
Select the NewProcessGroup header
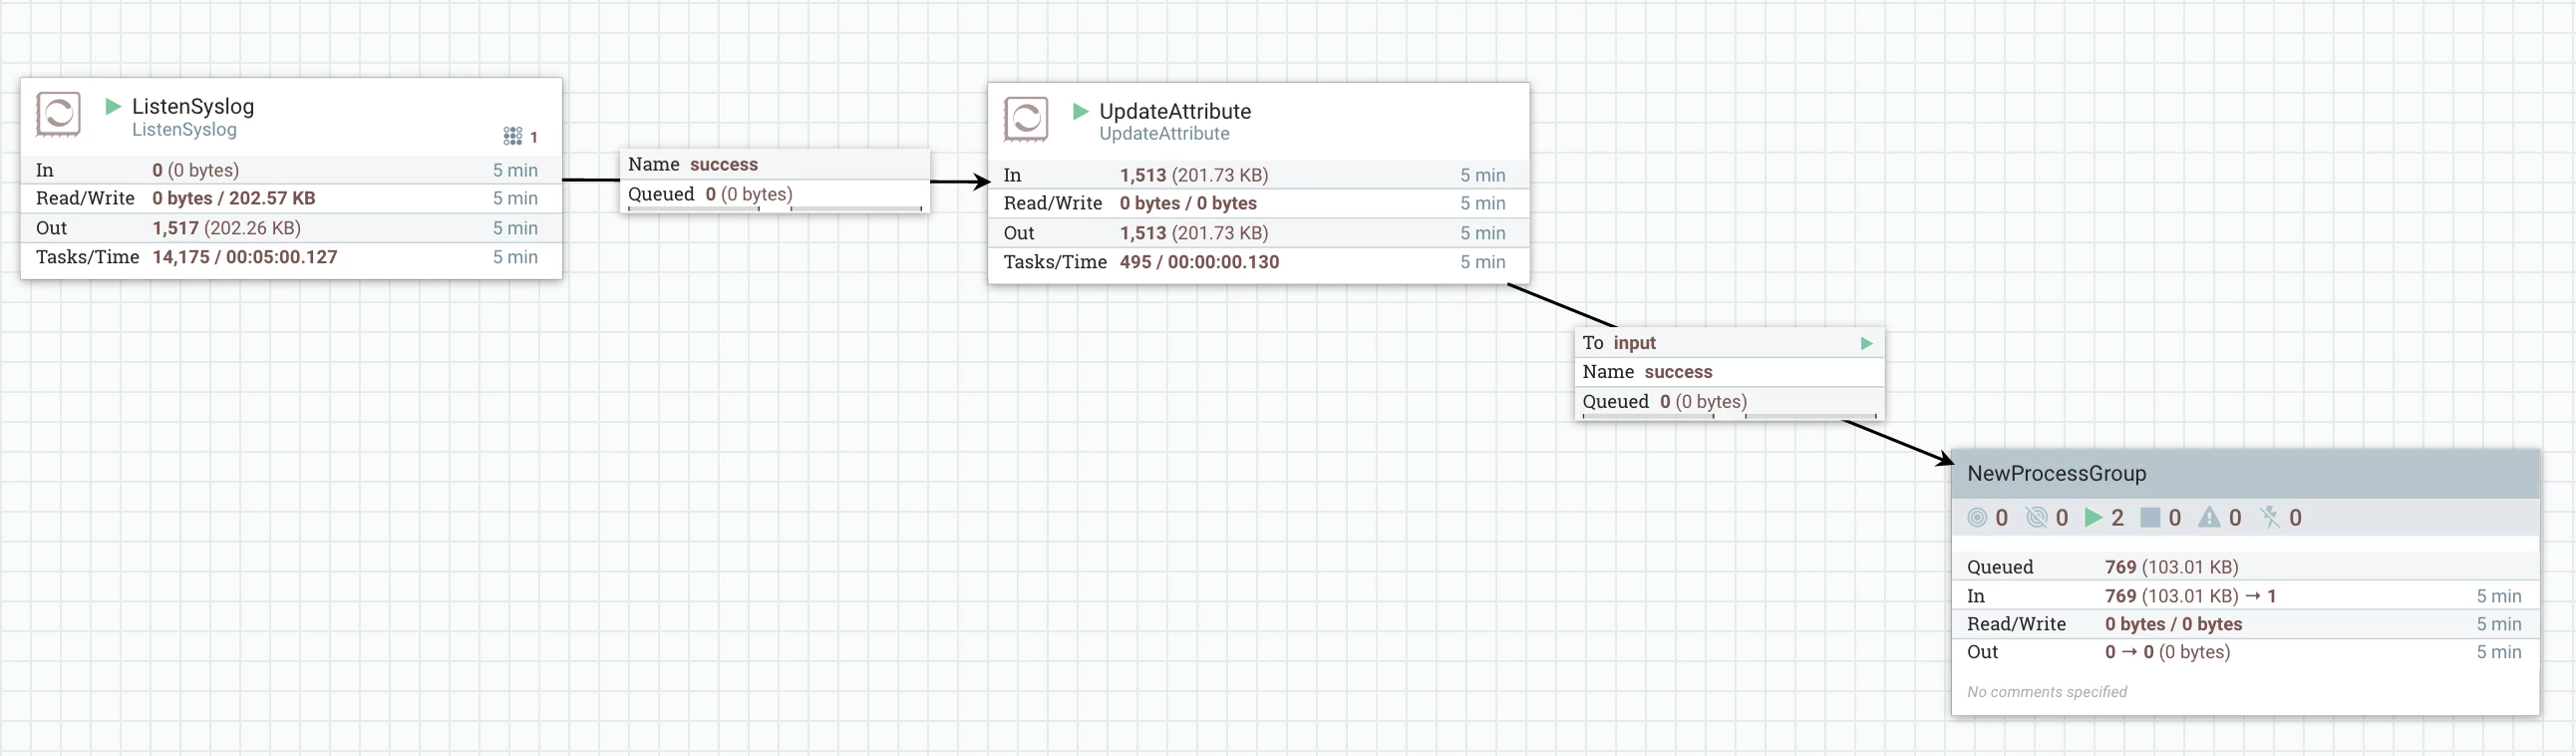point(2245,474)
